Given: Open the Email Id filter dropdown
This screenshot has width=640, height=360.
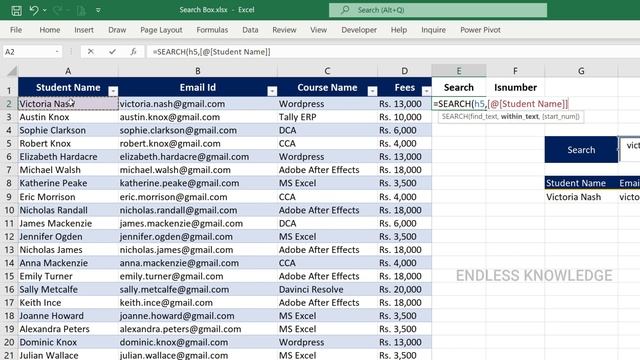Looking at the screenshot, I should tap(272, 91).
